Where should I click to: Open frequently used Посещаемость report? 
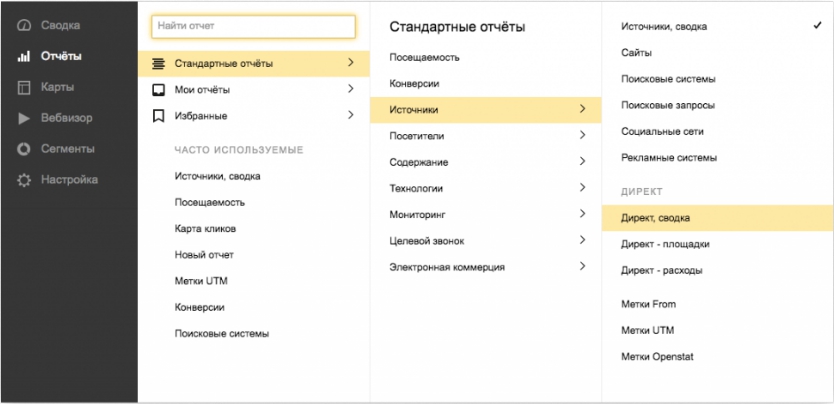pyautogui.click(x=210, y=203)
